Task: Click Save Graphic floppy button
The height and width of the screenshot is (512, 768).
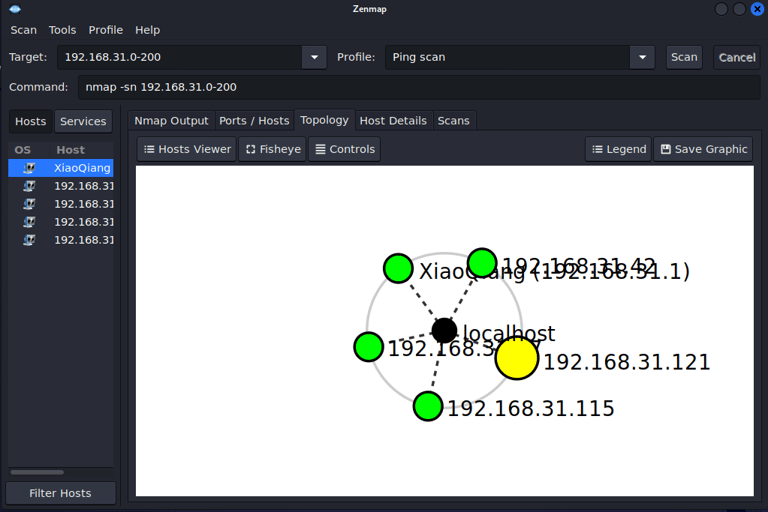Action: click(x=703, y=149)
